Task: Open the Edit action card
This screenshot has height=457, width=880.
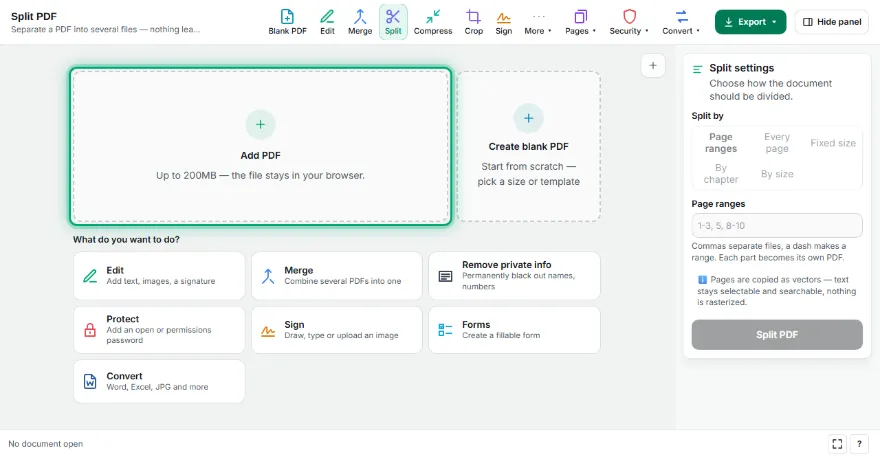Action: pyautogui.click(x=159, y=276)
